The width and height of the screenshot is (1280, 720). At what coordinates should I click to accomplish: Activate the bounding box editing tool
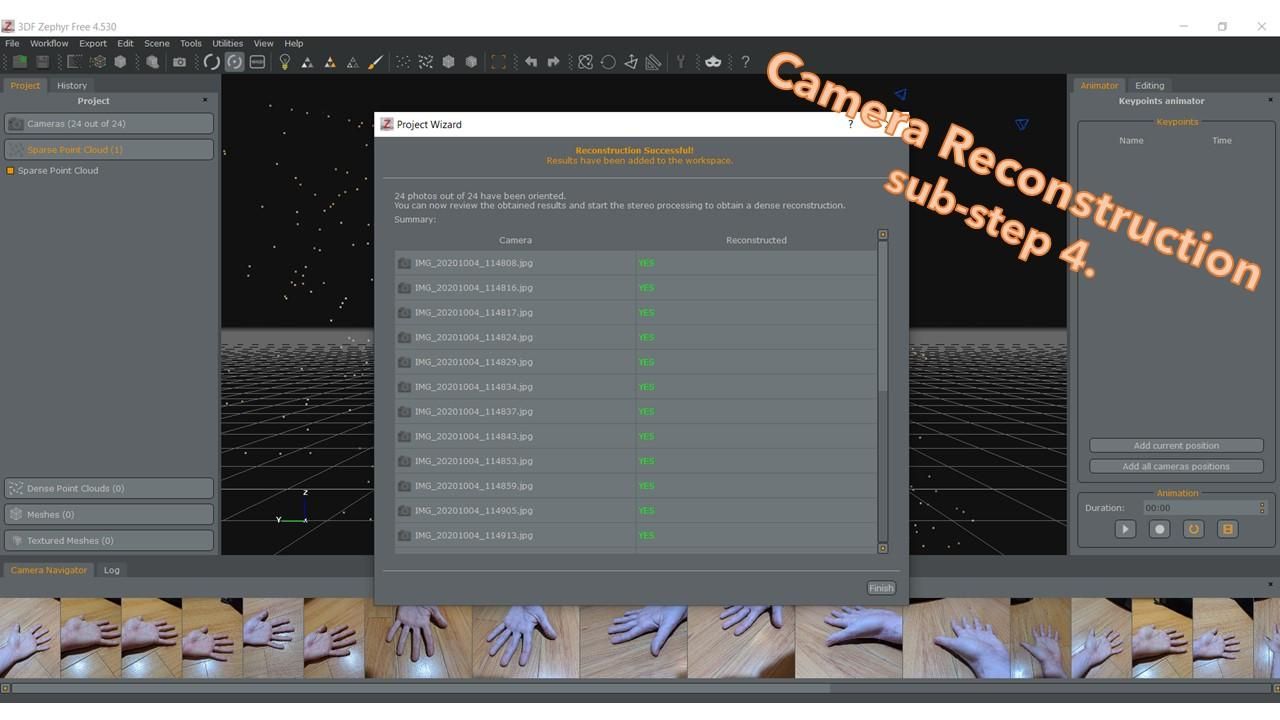(499, 61)
